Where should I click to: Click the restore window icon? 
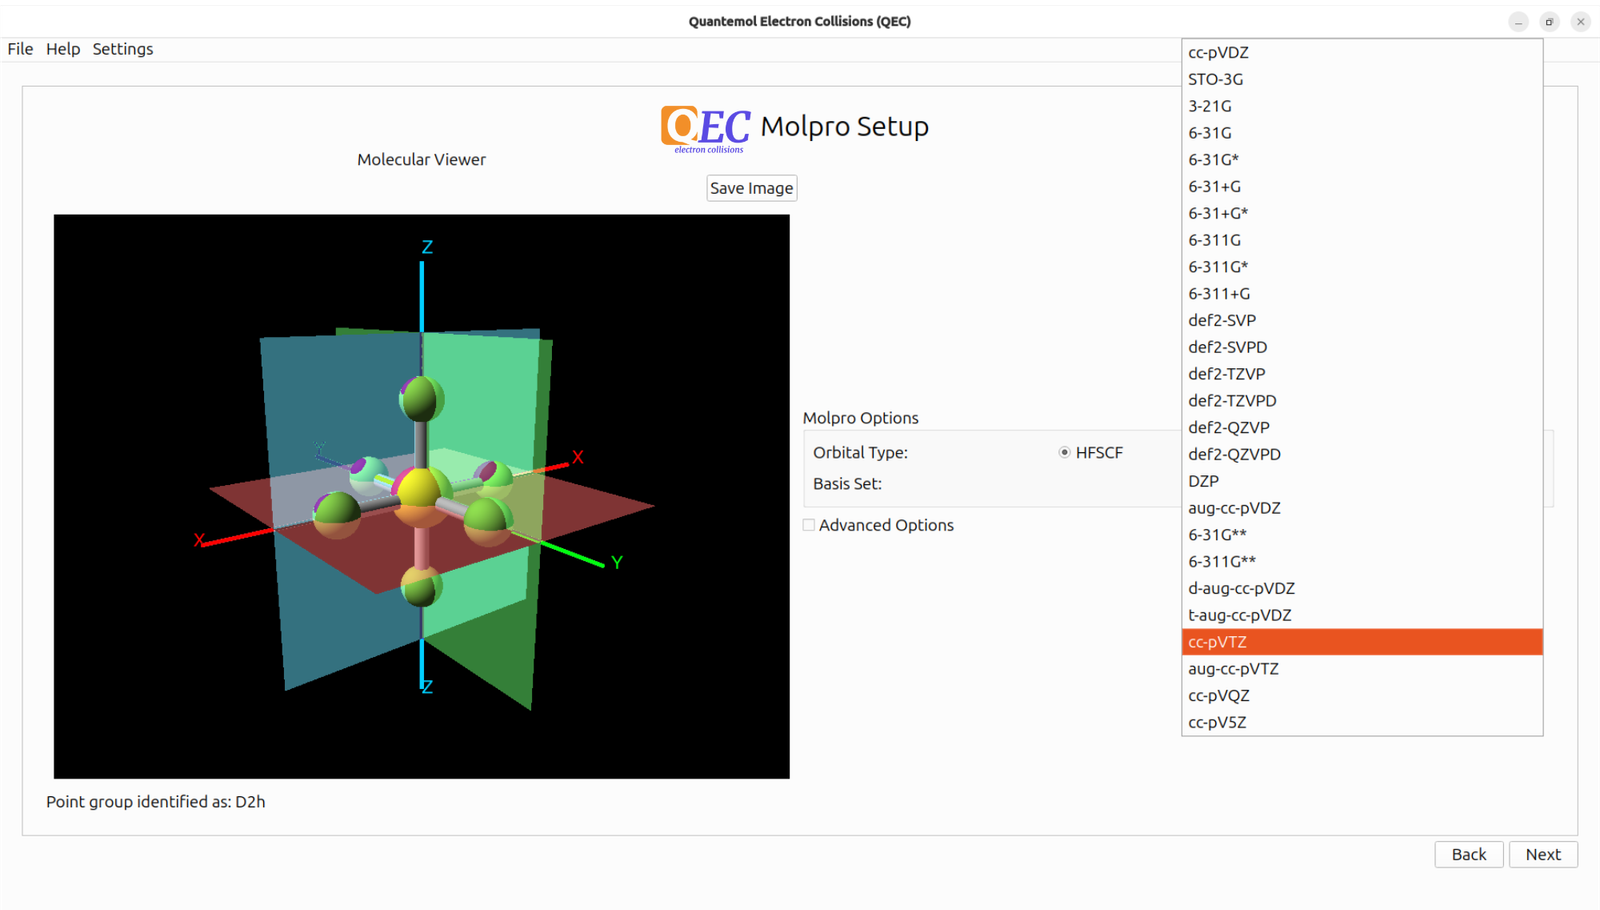click(x=1549, y=22)
